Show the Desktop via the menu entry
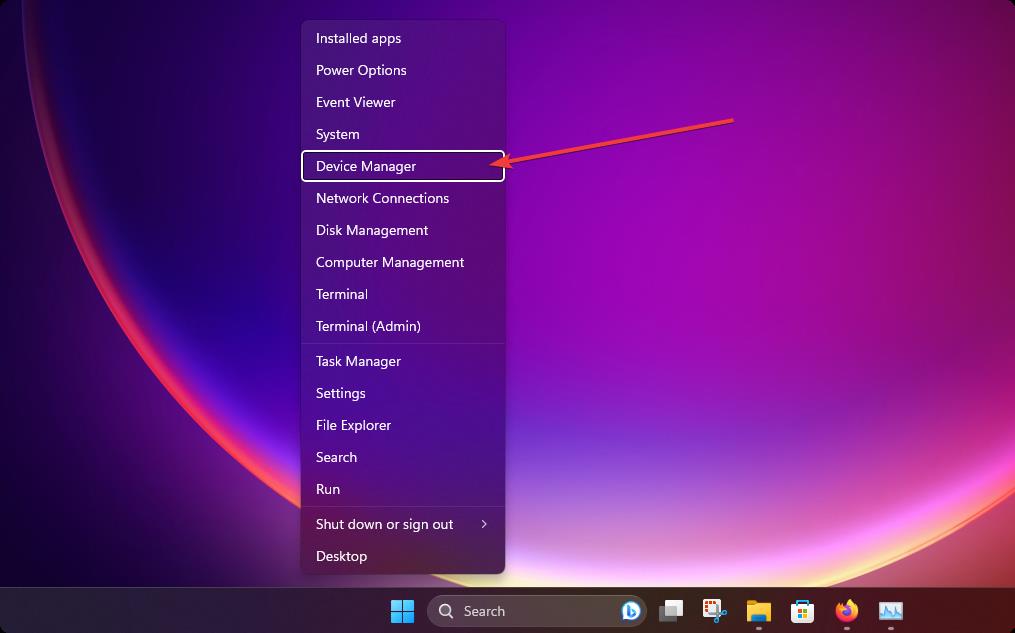The image size is (1015, 633). [341, 556]
